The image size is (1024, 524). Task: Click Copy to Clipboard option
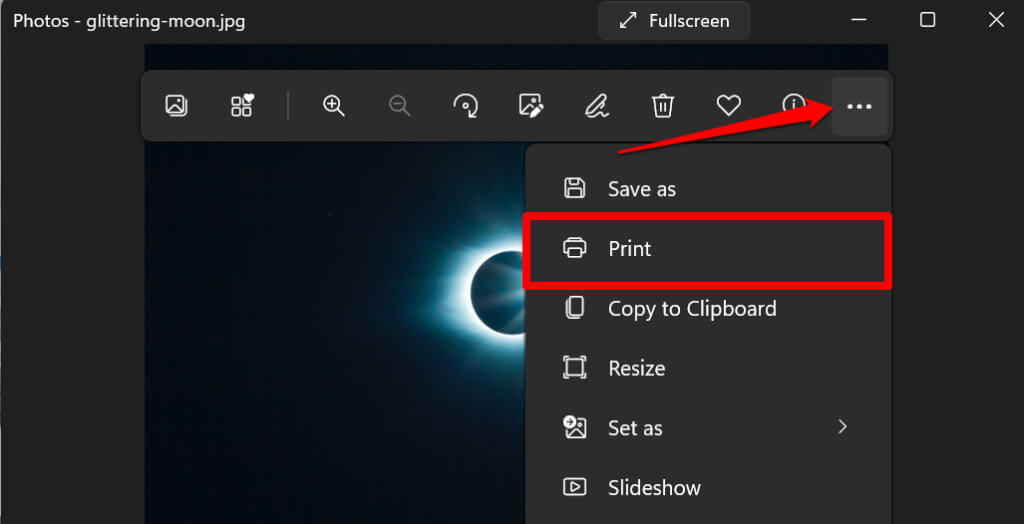click(691, 308)
